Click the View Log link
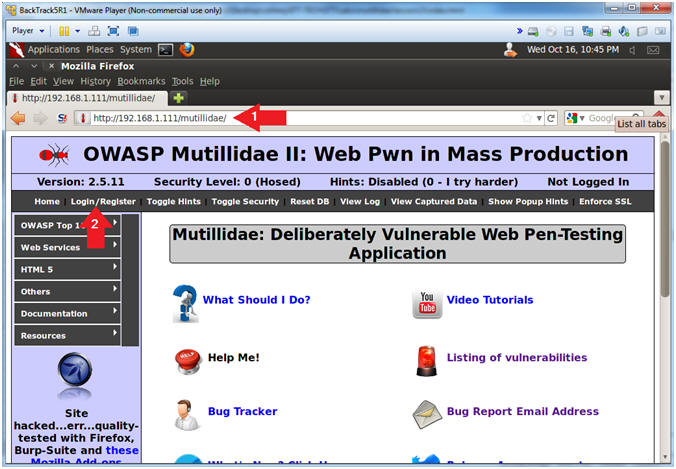Viewport: 676px width, 469px height. point(360,201)
